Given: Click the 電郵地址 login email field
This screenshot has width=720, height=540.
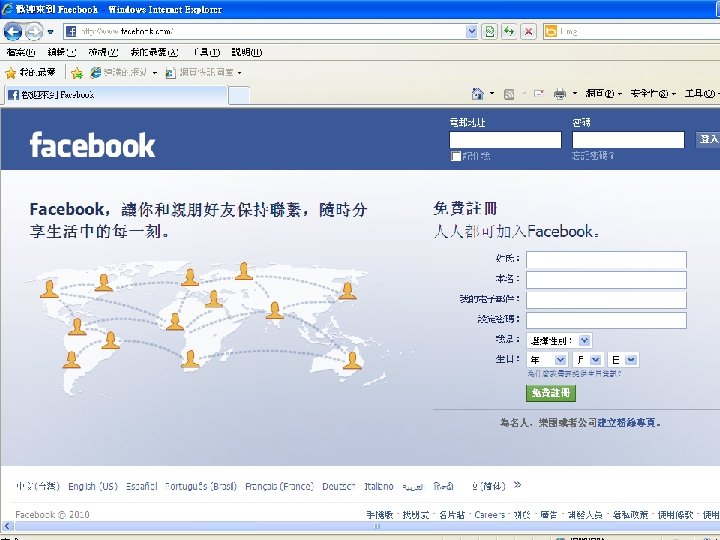Looking at the screenshot, I should [x=505, y=140].
